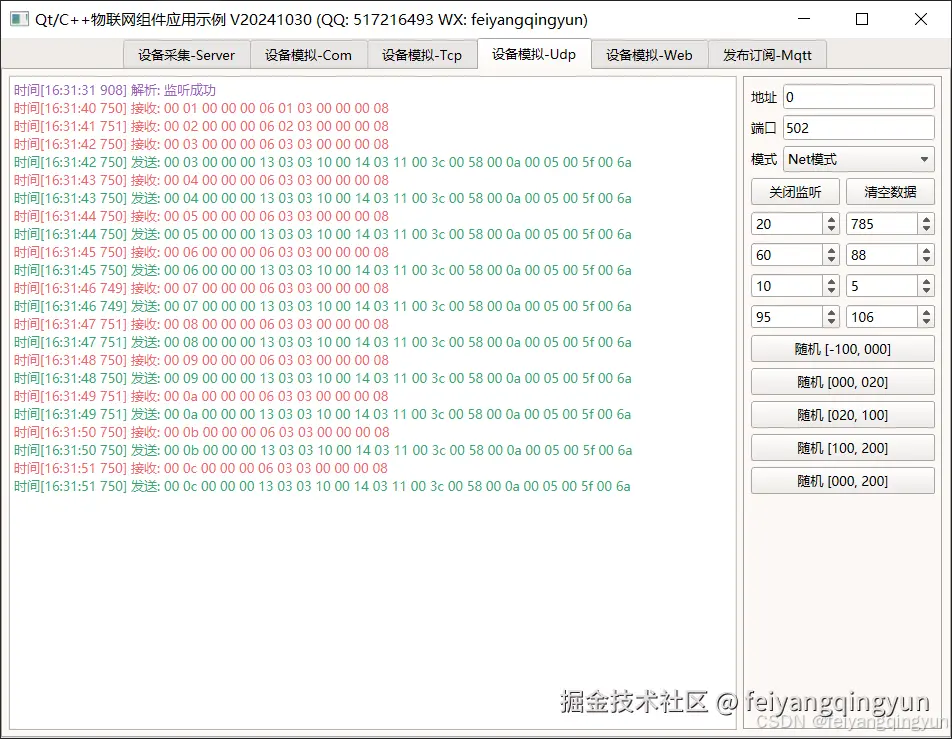952x739 pixels.
Task: Decrease the spin box value 5
Action: [x=926, y=291]
